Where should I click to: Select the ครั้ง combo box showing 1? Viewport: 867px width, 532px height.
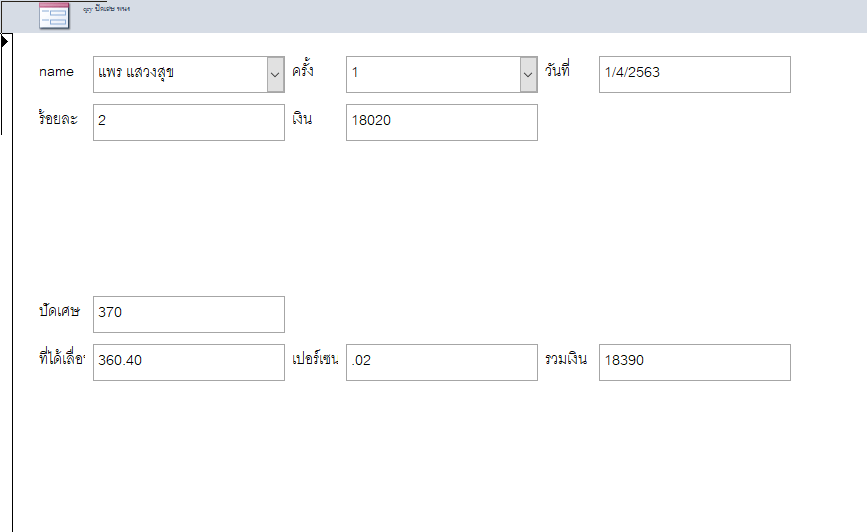432,74
